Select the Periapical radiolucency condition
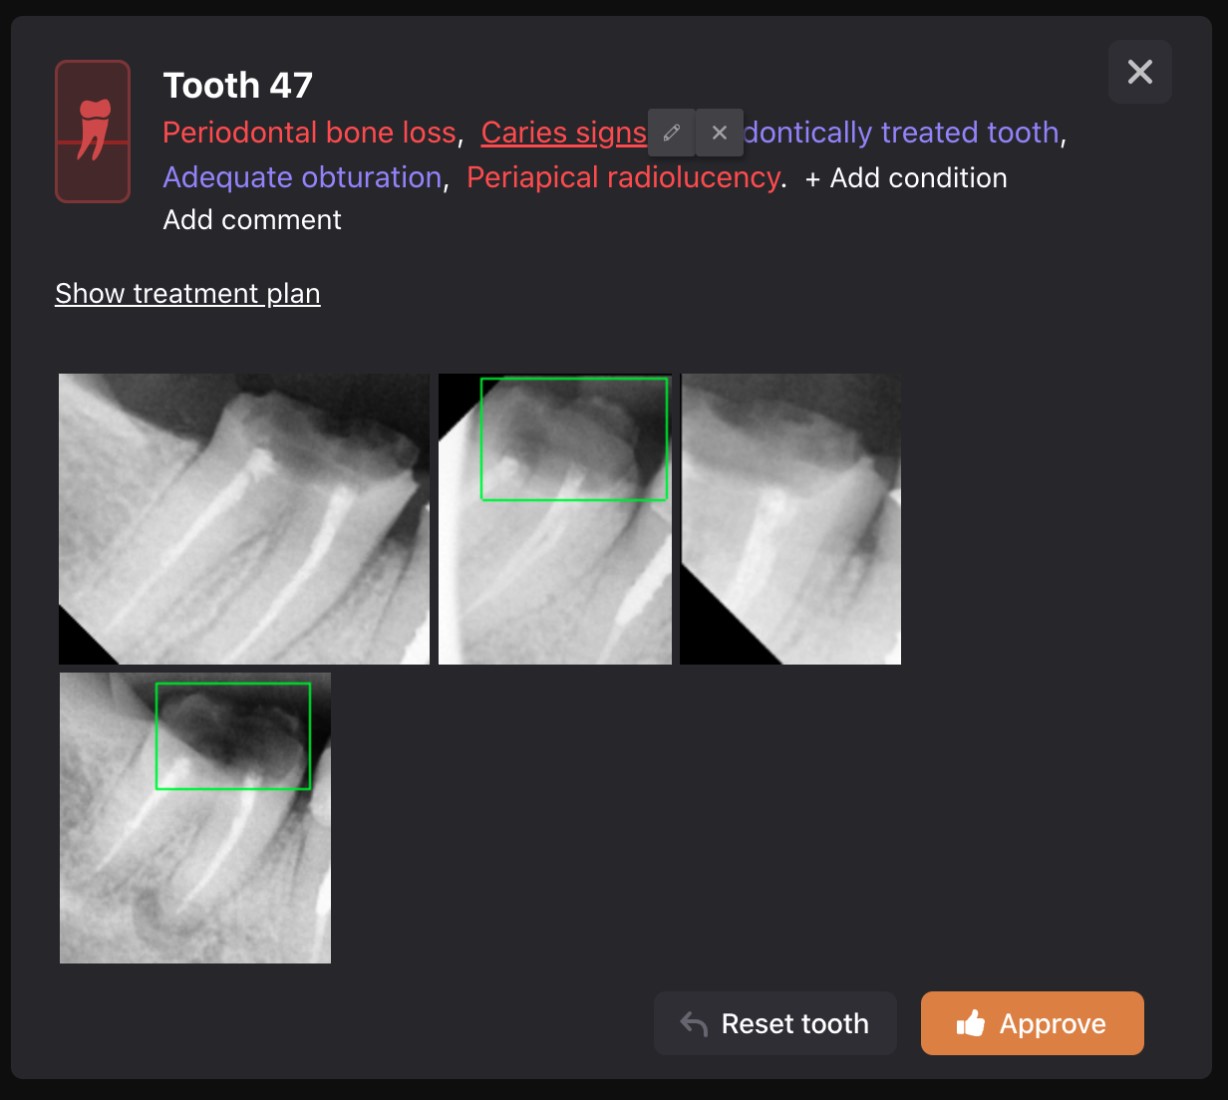1228x1100 pixels. click(623, 178)
